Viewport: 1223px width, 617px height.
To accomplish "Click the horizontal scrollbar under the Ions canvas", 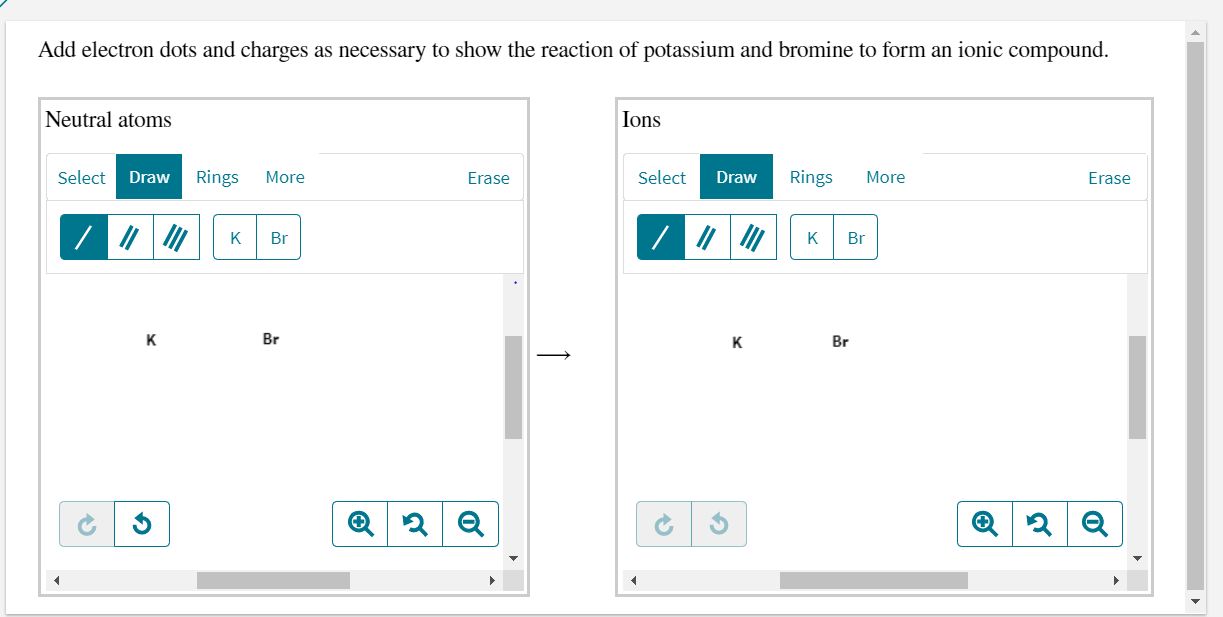I will pos(873,580).
